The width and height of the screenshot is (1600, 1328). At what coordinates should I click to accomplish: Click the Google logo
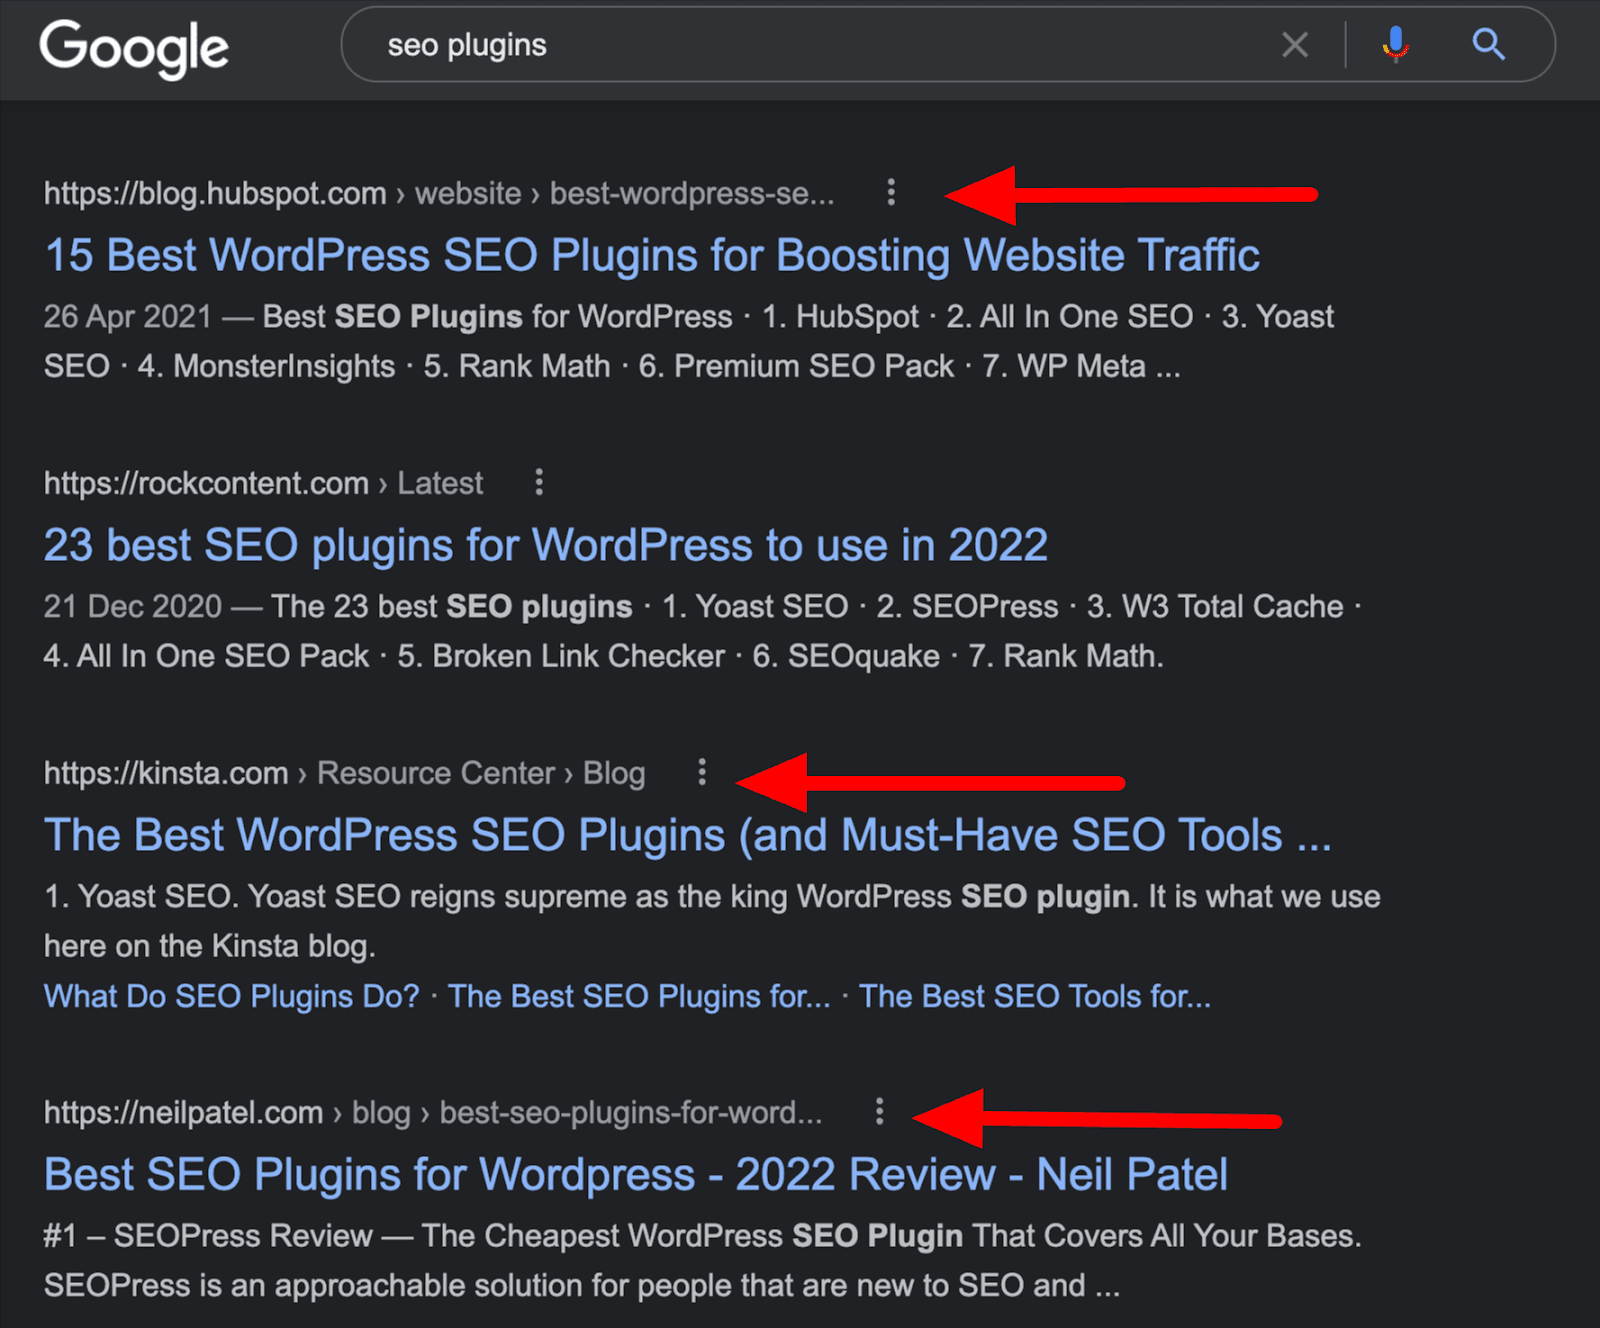pos(134,48)
